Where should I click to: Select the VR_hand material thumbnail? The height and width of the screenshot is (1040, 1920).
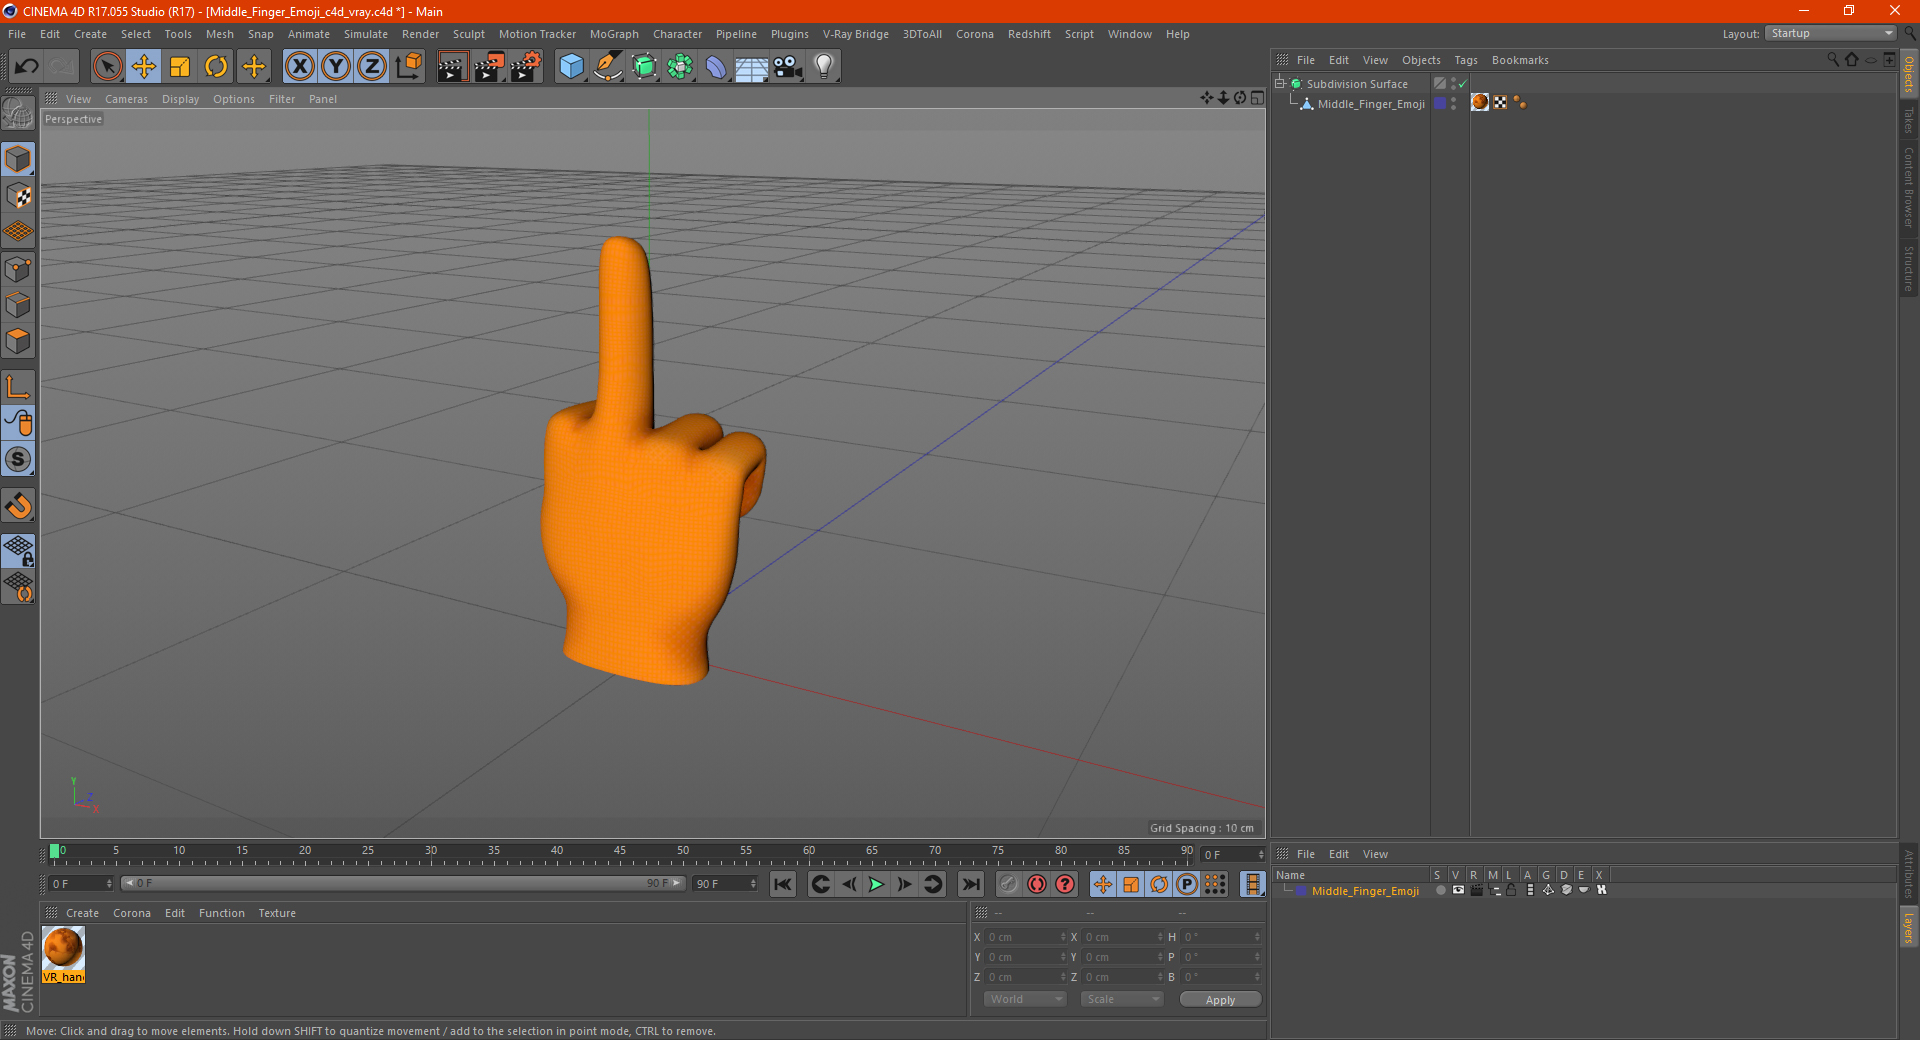tap(63, 954)
